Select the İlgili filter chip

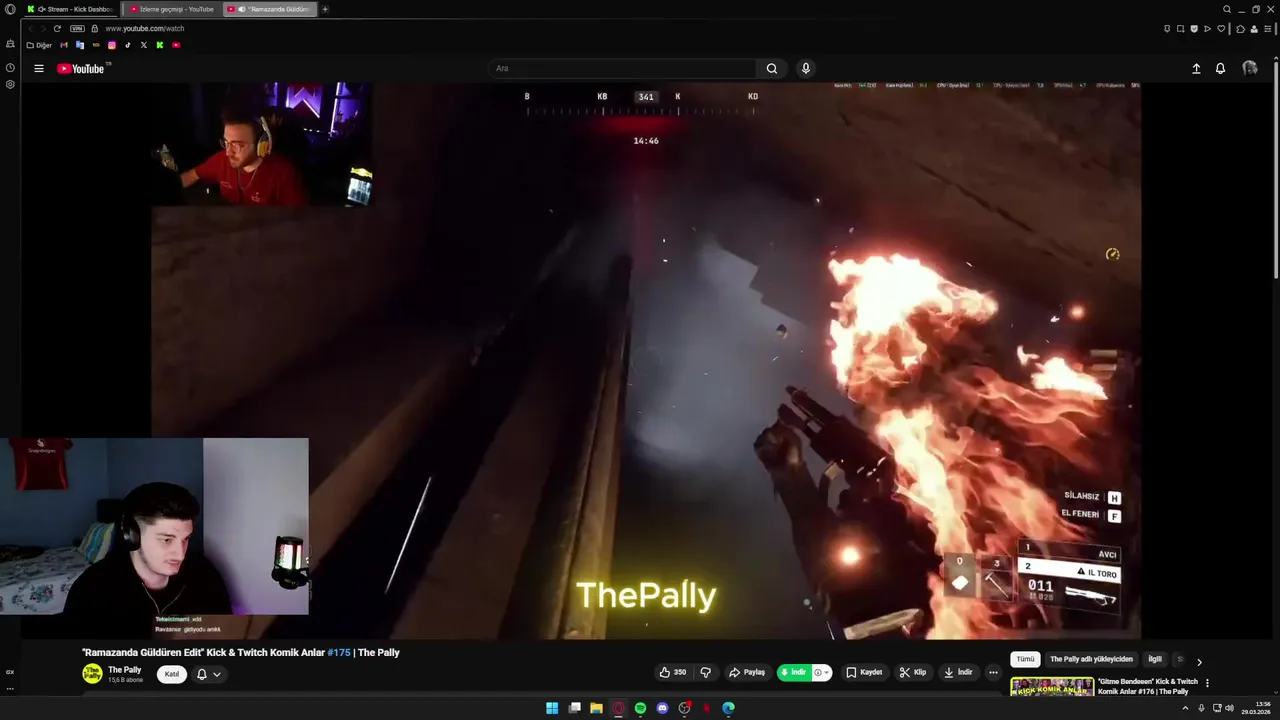(x=1155, y=659)
